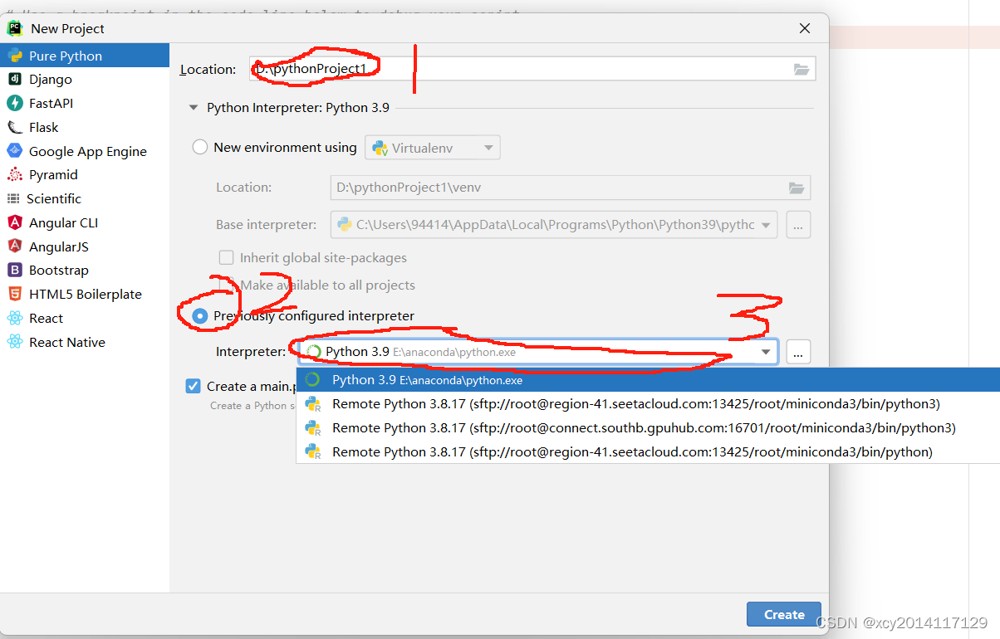Choose Python 3.9 E:\anaconda\python.exe list item
This screenshot has width=1000, height=639.
(x=648, y=380)
